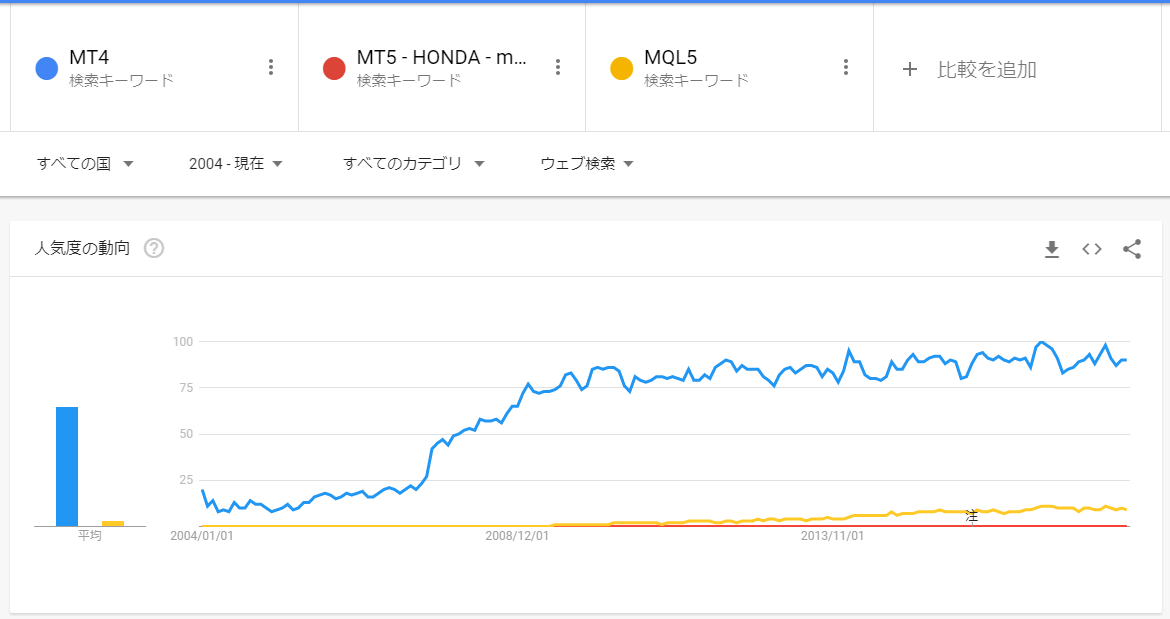Click the plus icon to add comparison
The image size is (1170, 619).
pos(909,69)
